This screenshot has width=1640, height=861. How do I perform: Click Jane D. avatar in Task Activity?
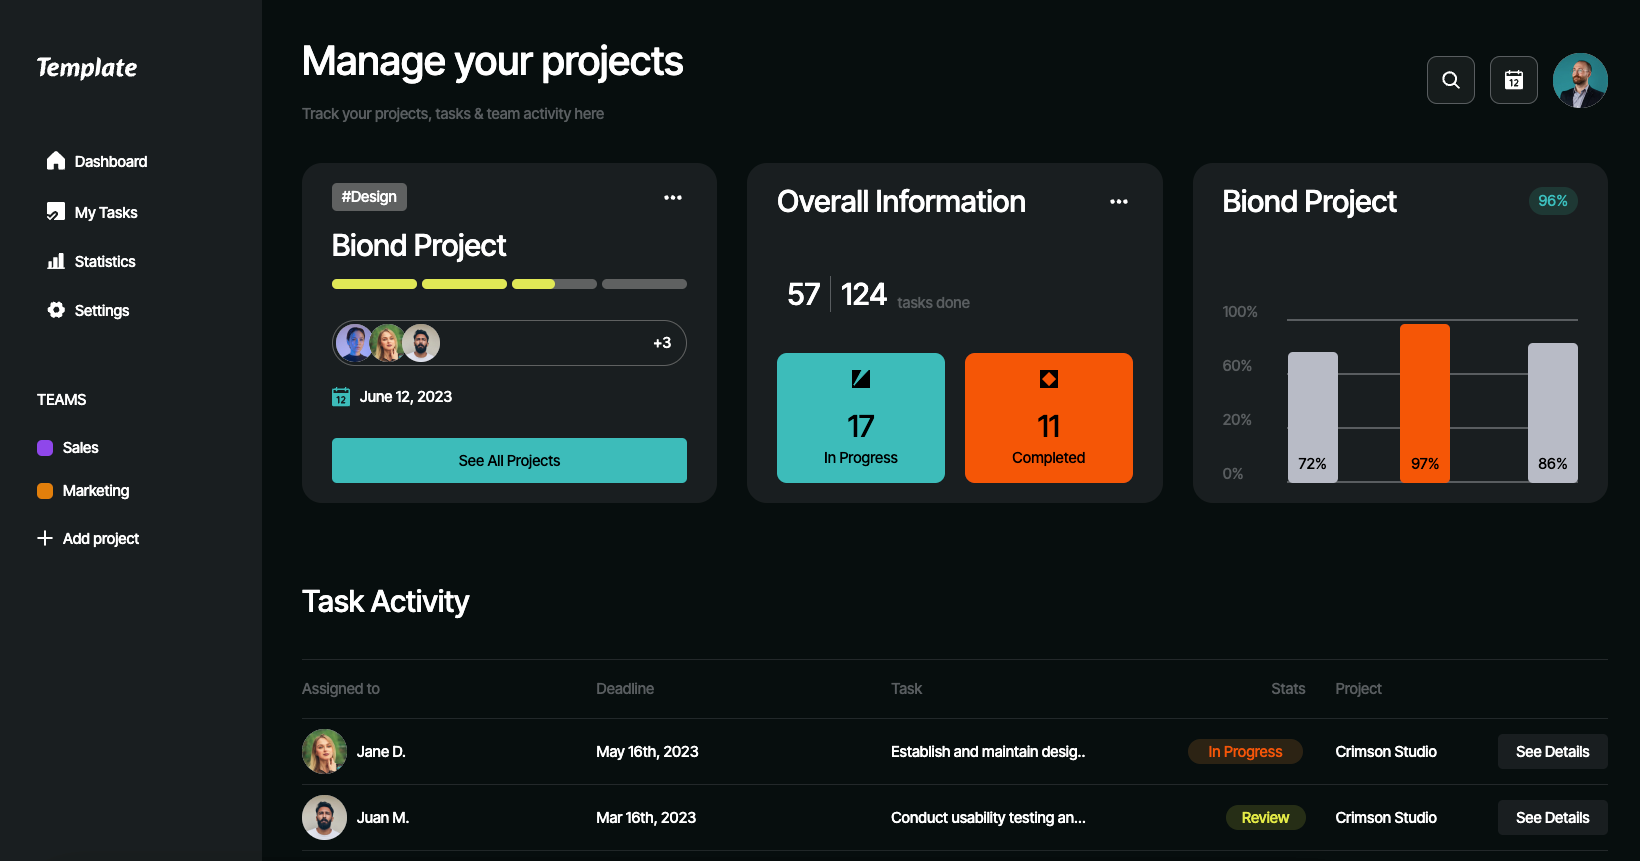pos(324,752)
